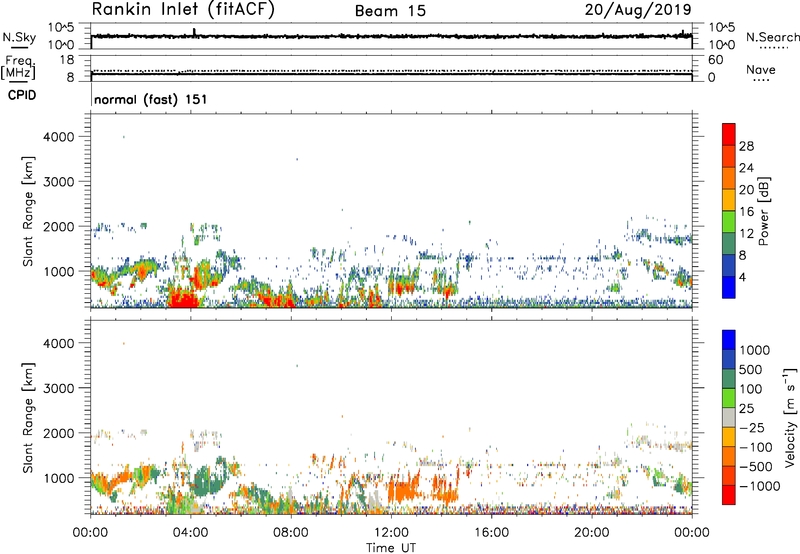This screenshot has width=800, height=554.
Task: Click the '-25' velocity colorbar value
Action: pos(752,427)
